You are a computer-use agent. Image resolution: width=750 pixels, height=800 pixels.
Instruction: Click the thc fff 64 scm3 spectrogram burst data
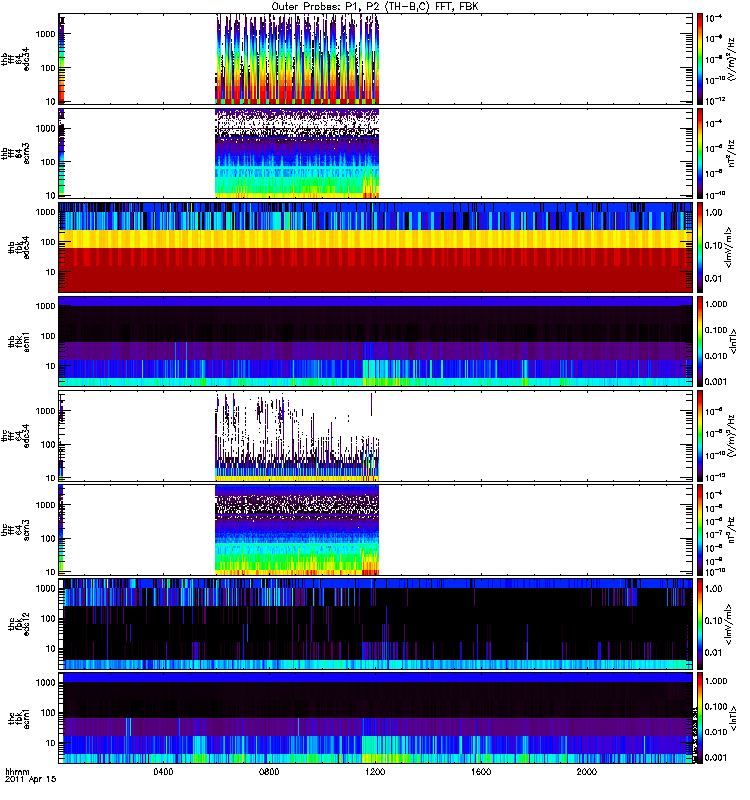point(297,530)
